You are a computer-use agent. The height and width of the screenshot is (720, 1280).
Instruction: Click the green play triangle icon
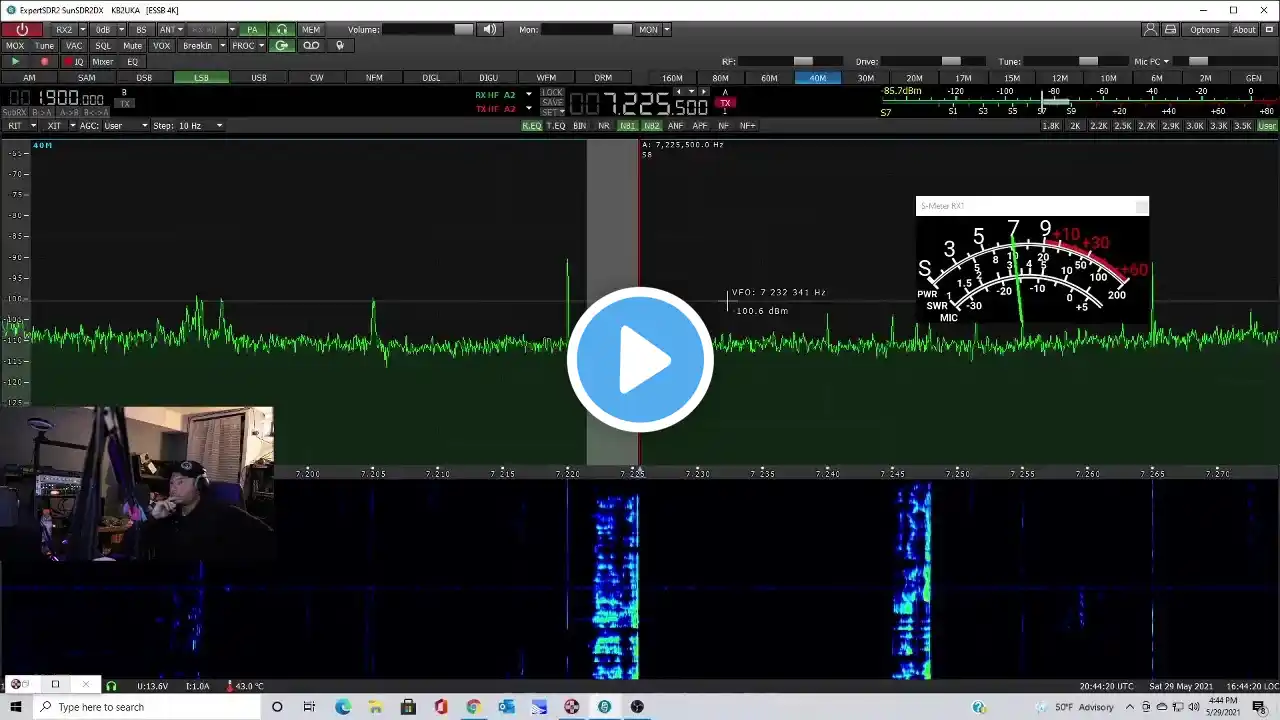[x=15, y=62]
